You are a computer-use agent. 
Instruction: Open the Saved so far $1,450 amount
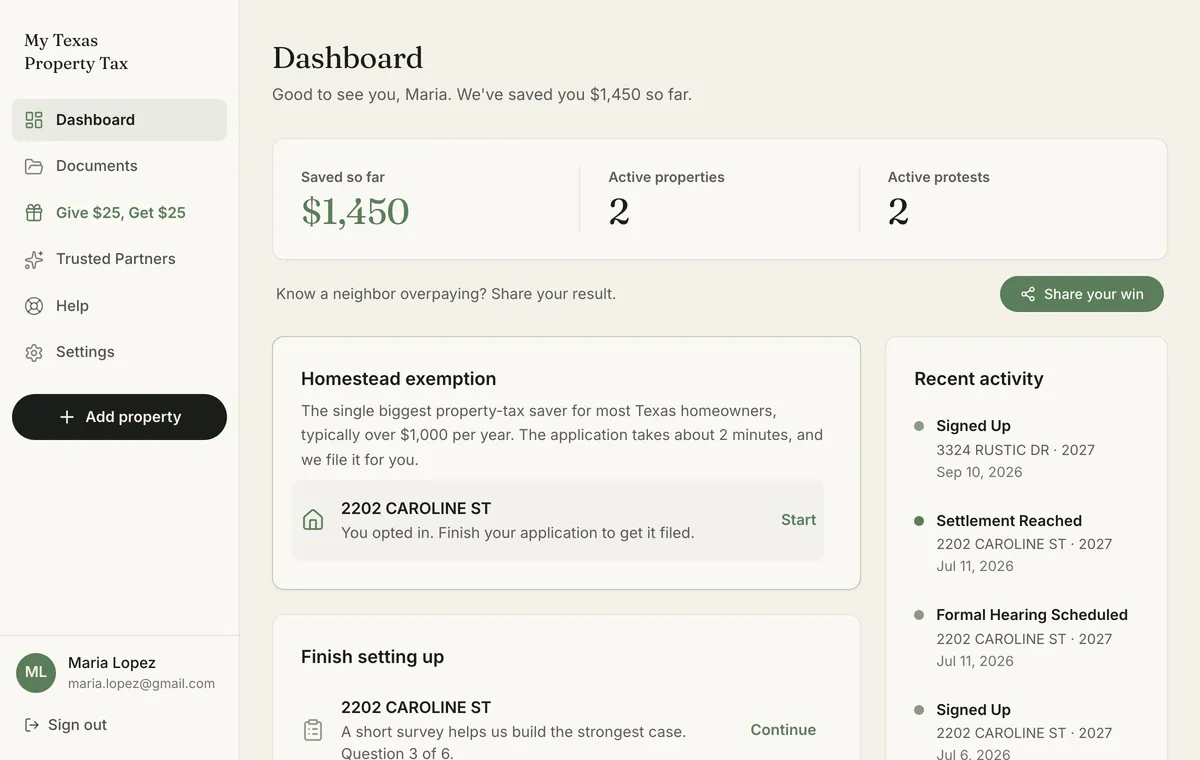[355, 212]
